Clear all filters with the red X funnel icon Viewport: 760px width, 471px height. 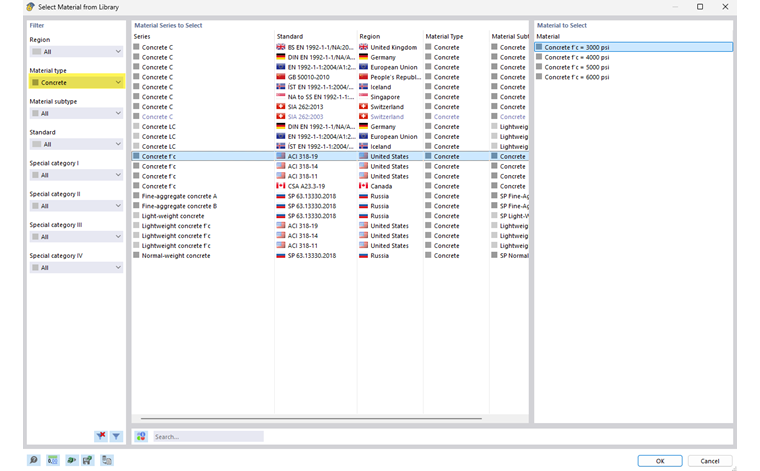(101, 436)
